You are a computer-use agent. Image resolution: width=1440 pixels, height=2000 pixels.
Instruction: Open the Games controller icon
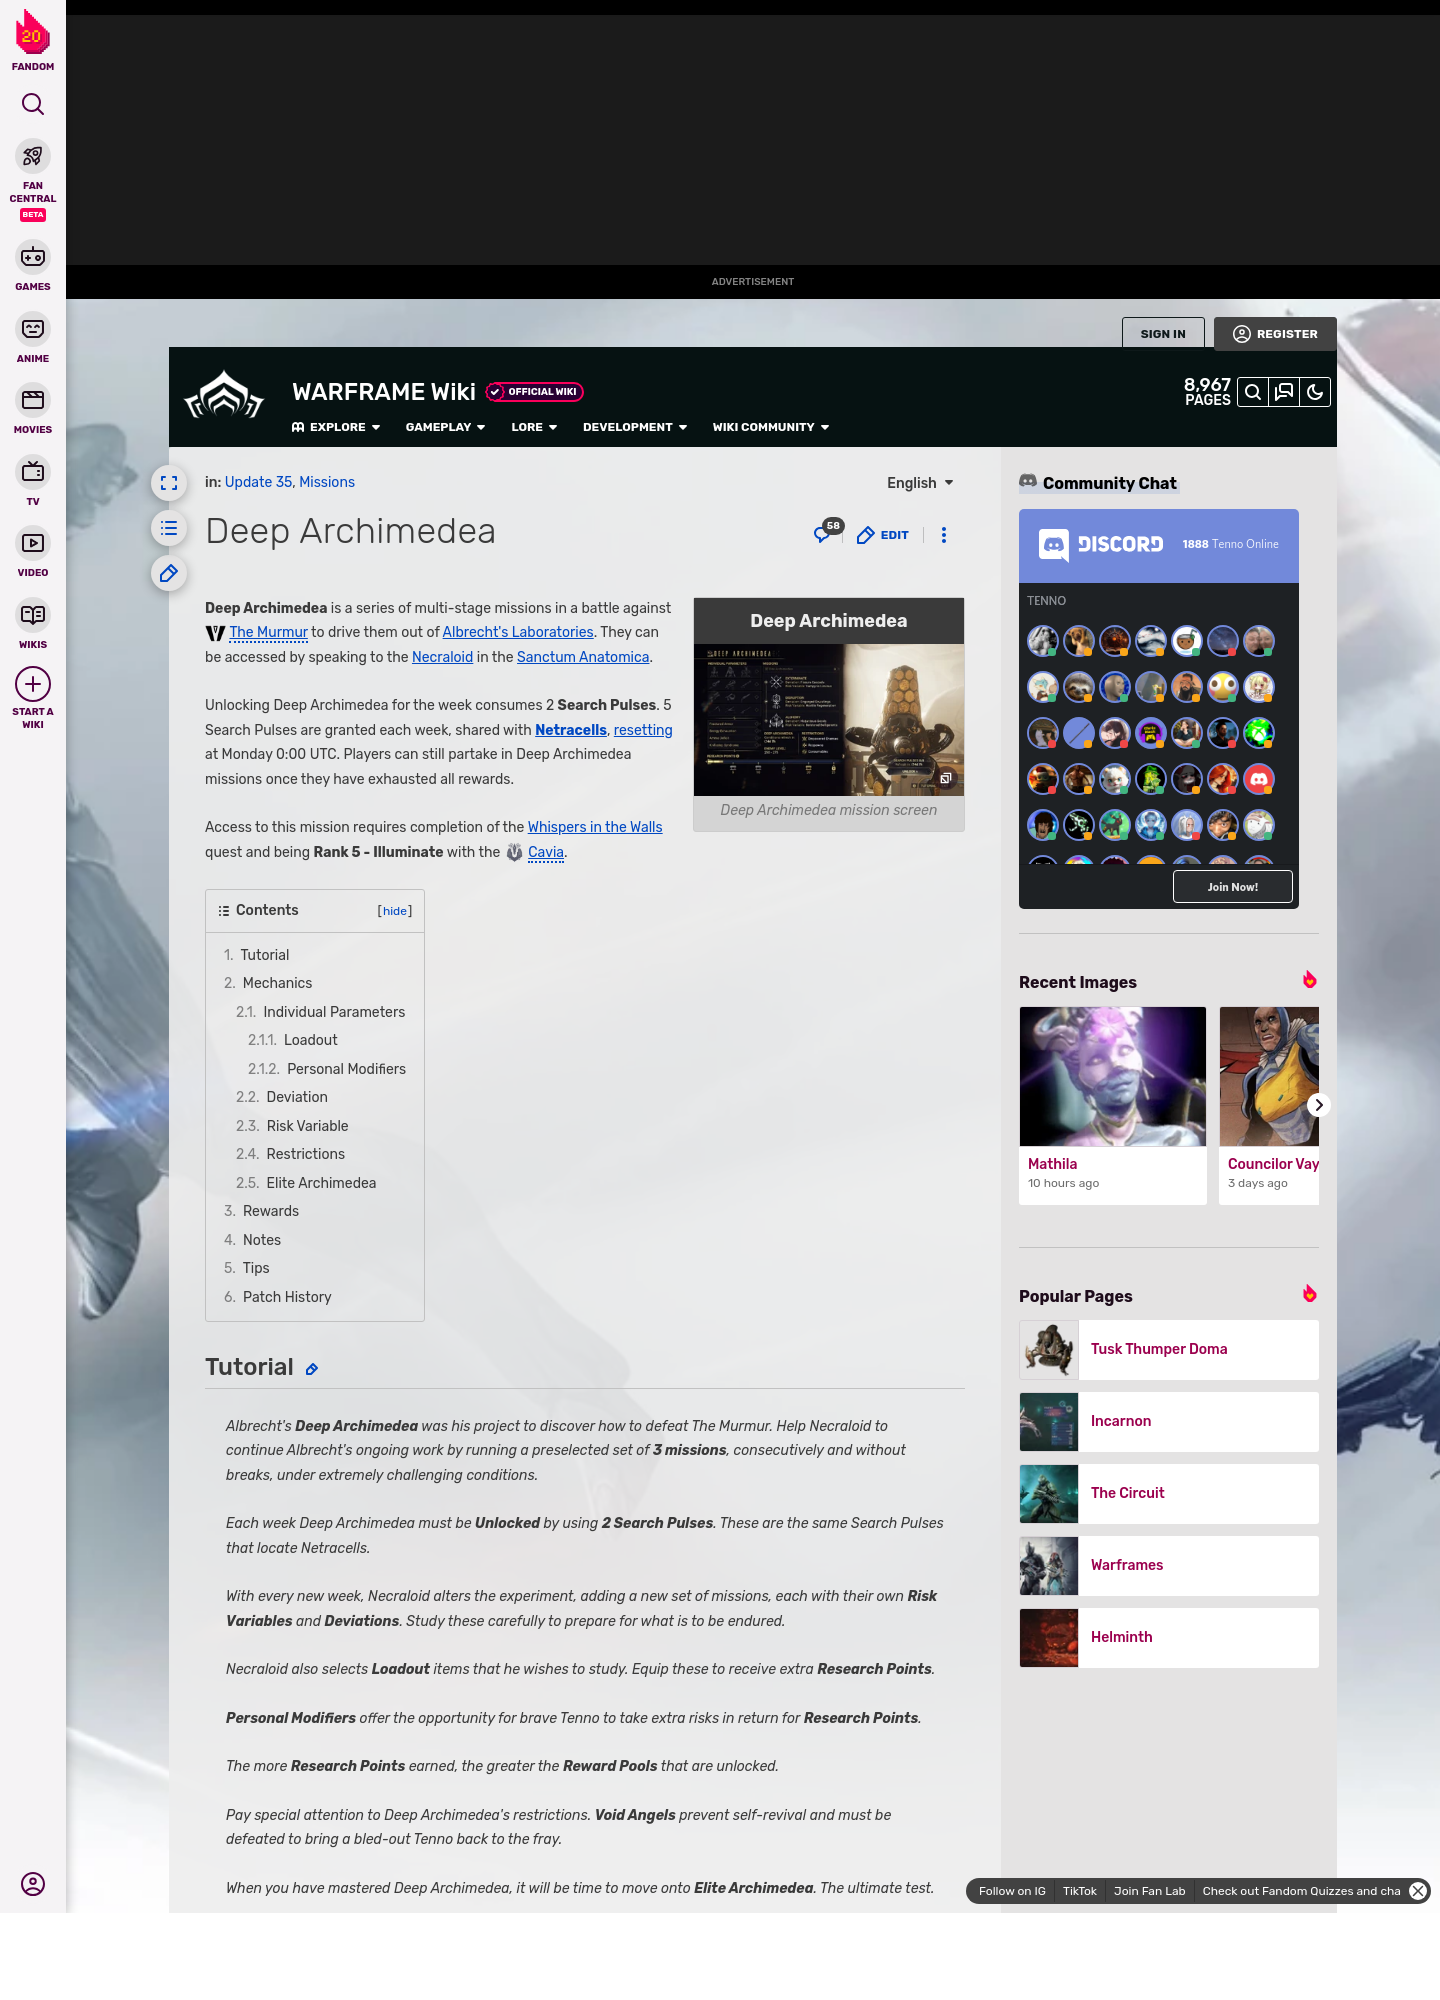[x=33, y=257]
